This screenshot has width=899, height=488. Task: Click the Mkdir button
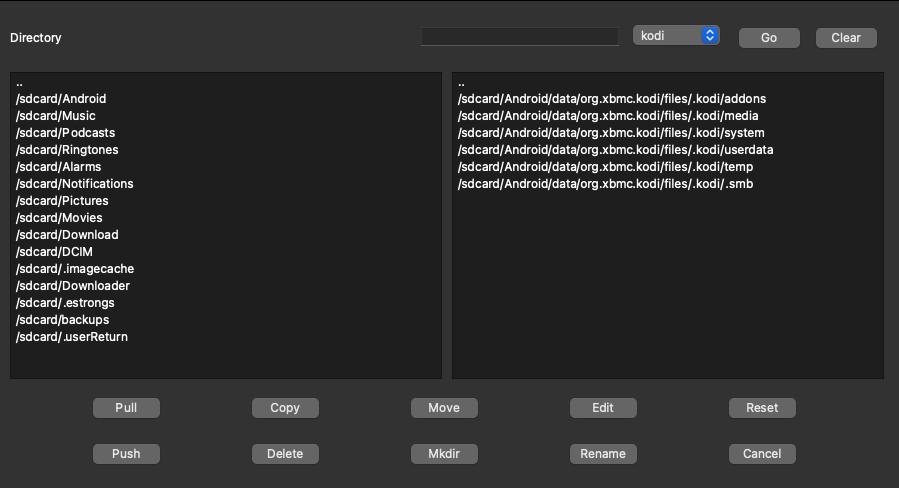point(444,454)
